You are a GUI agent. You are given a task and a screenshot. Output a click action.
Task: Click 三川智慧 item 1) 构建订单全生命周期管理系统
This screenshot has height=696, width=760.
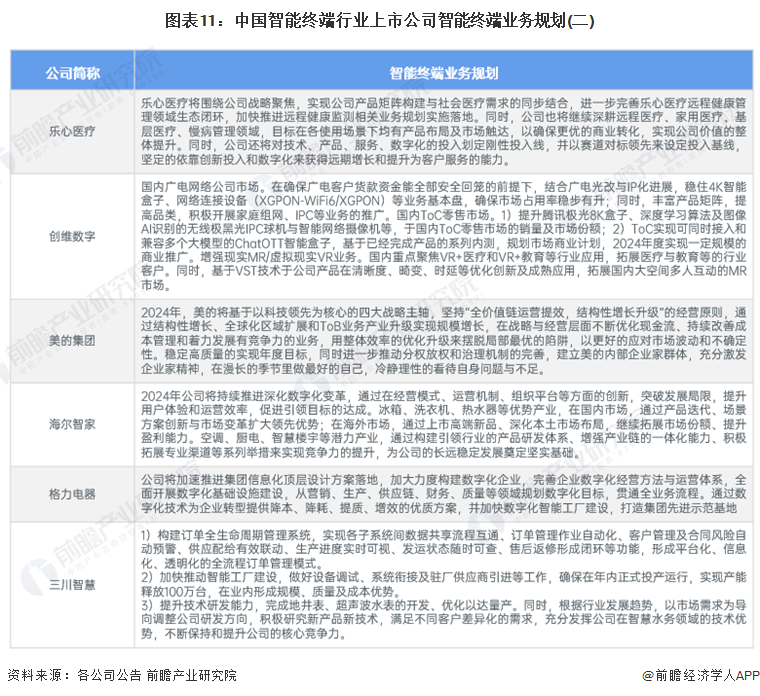443,550
